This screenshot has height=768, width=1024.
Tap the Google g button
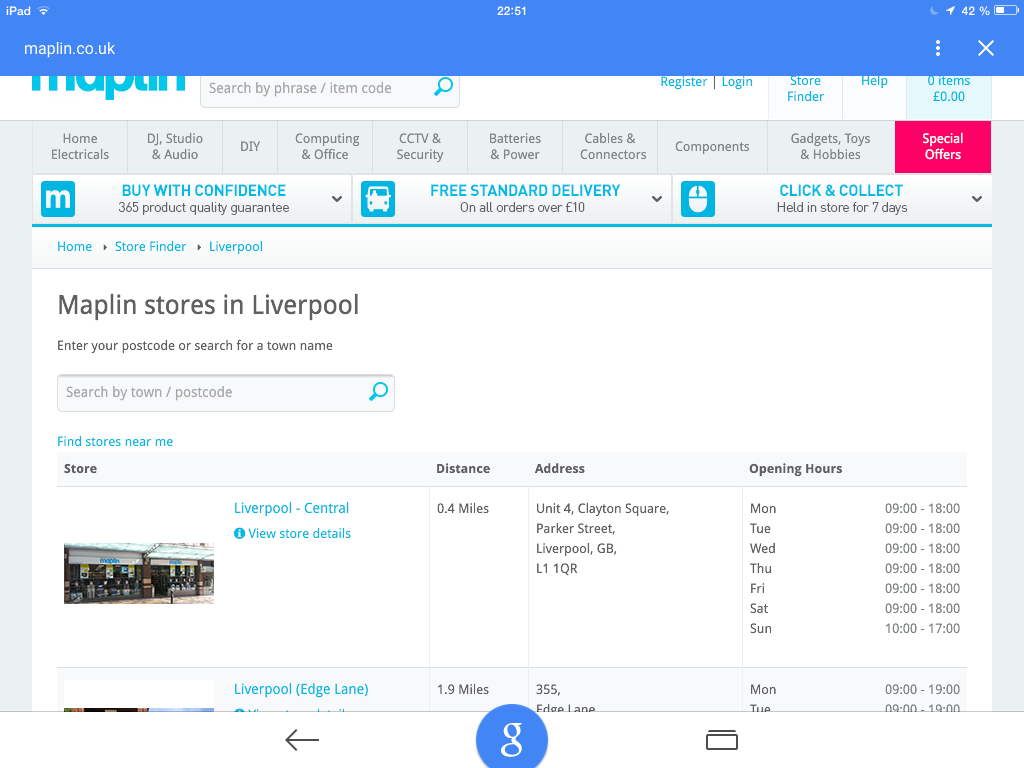[x=511, y=738]
